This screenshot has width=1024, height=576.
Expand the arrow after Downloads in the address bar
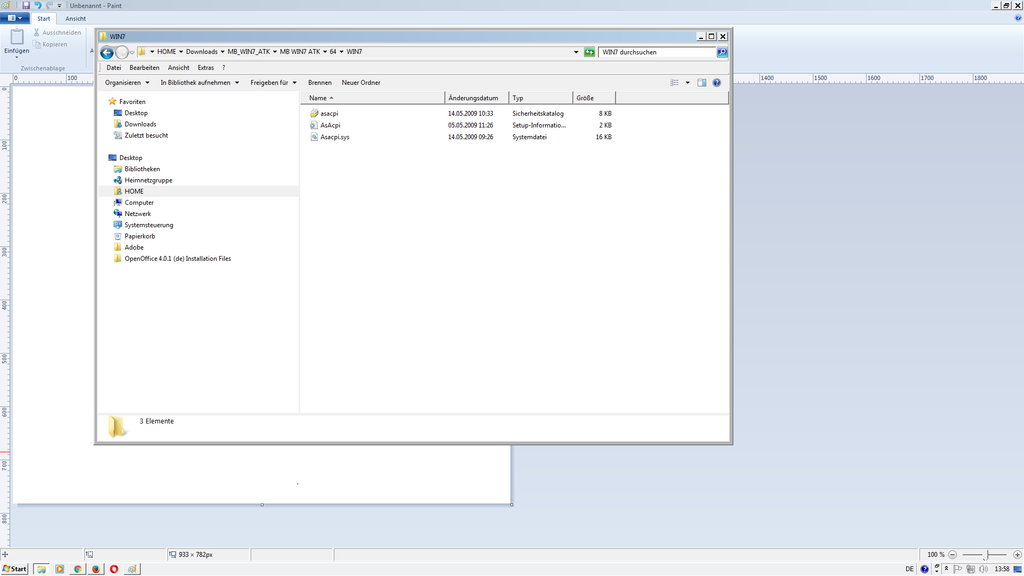click(223, 52)
